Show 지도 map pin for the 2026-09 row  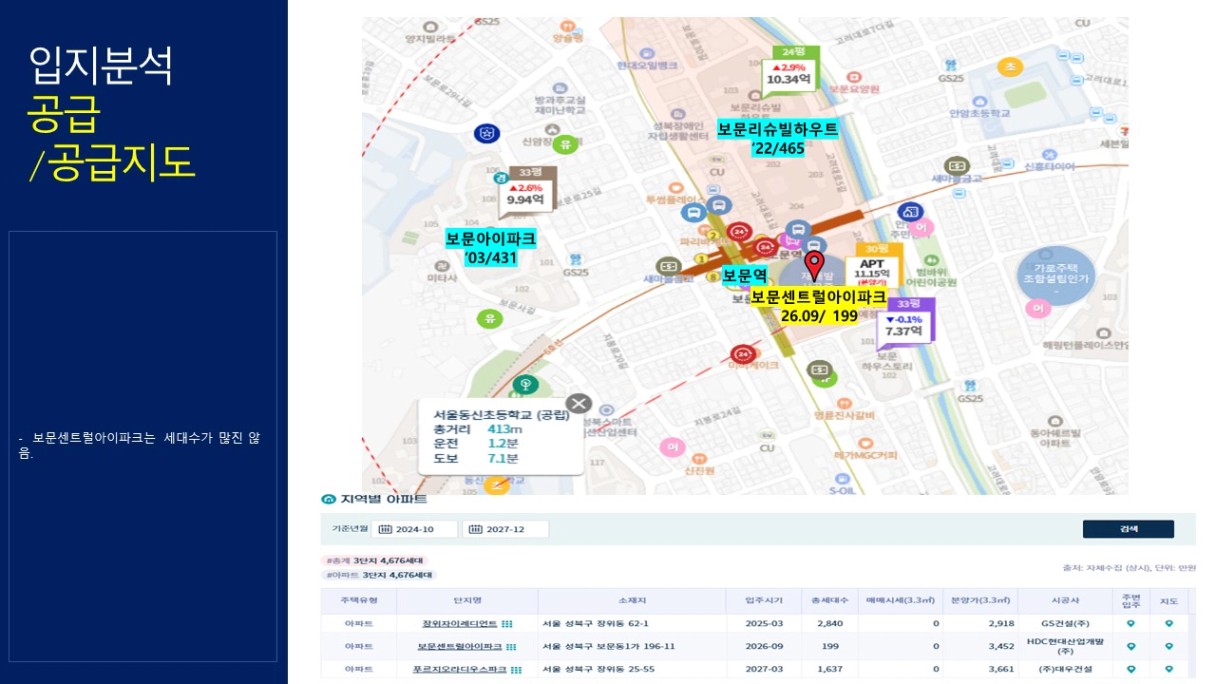point(1169,646)
